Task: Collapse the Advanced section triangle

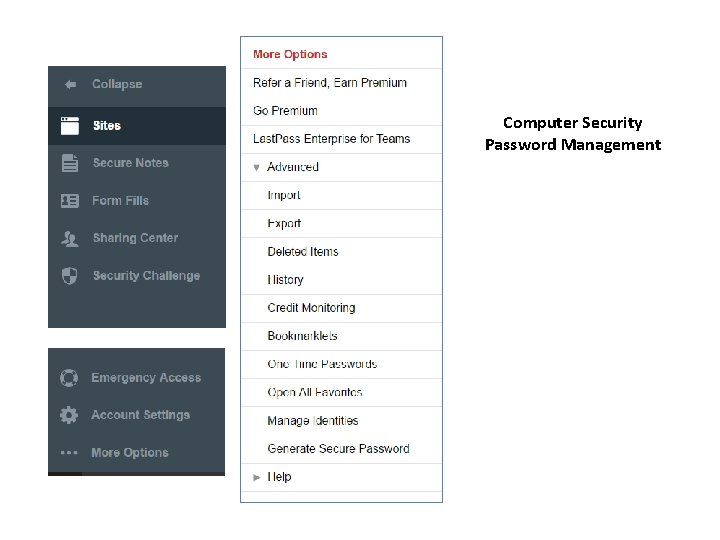Action: 257,167
